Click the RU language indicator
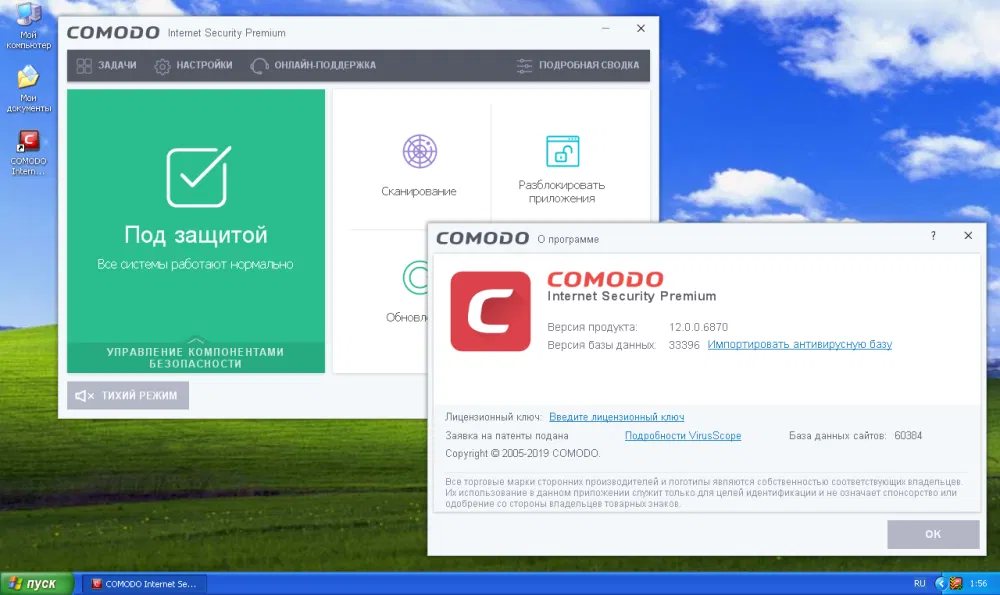Screen dimensions: 1000x595 (x=920, y=584)
